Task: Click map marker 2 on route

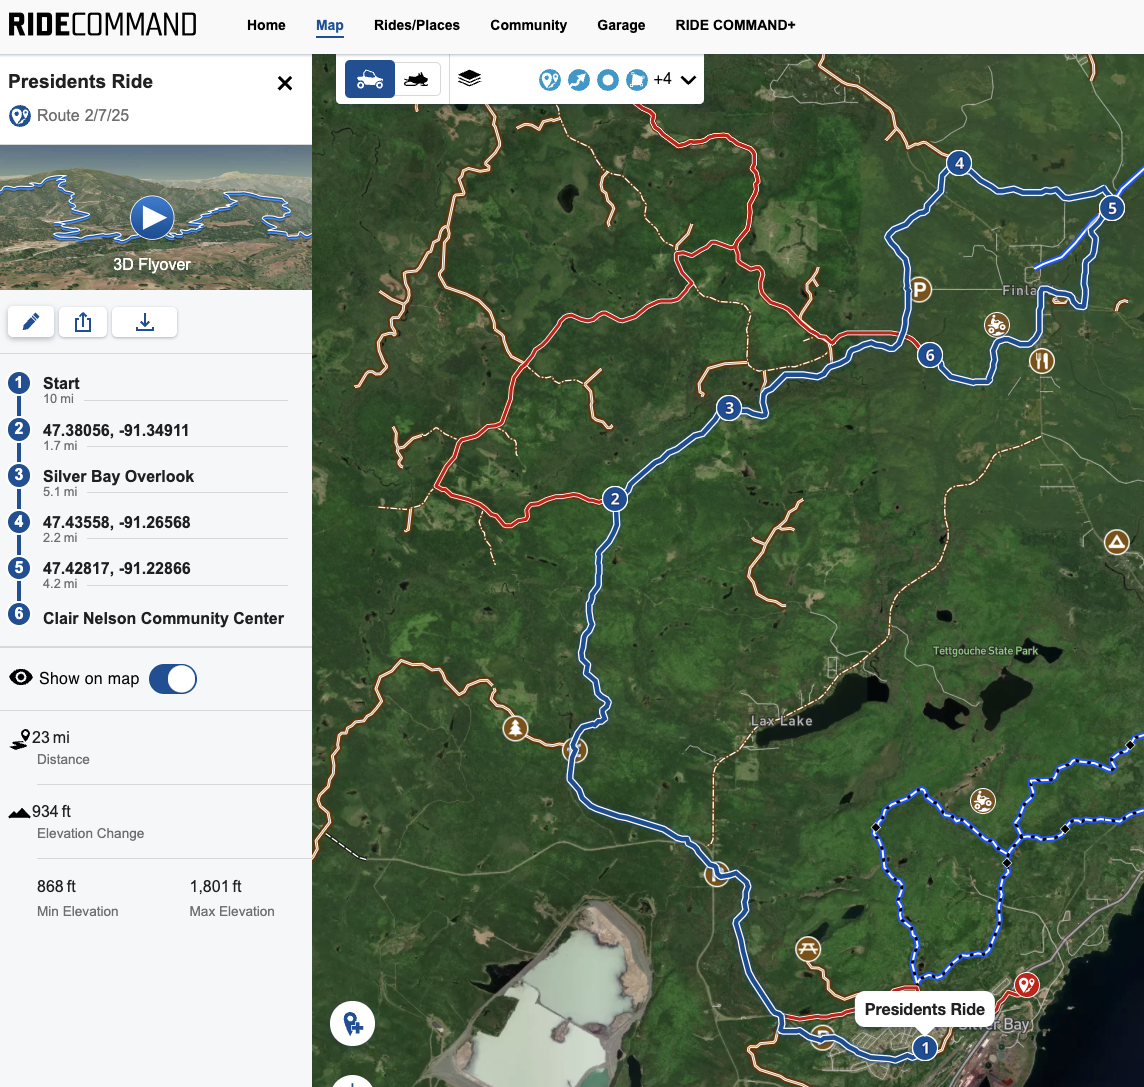Action: tap(615, 499)
